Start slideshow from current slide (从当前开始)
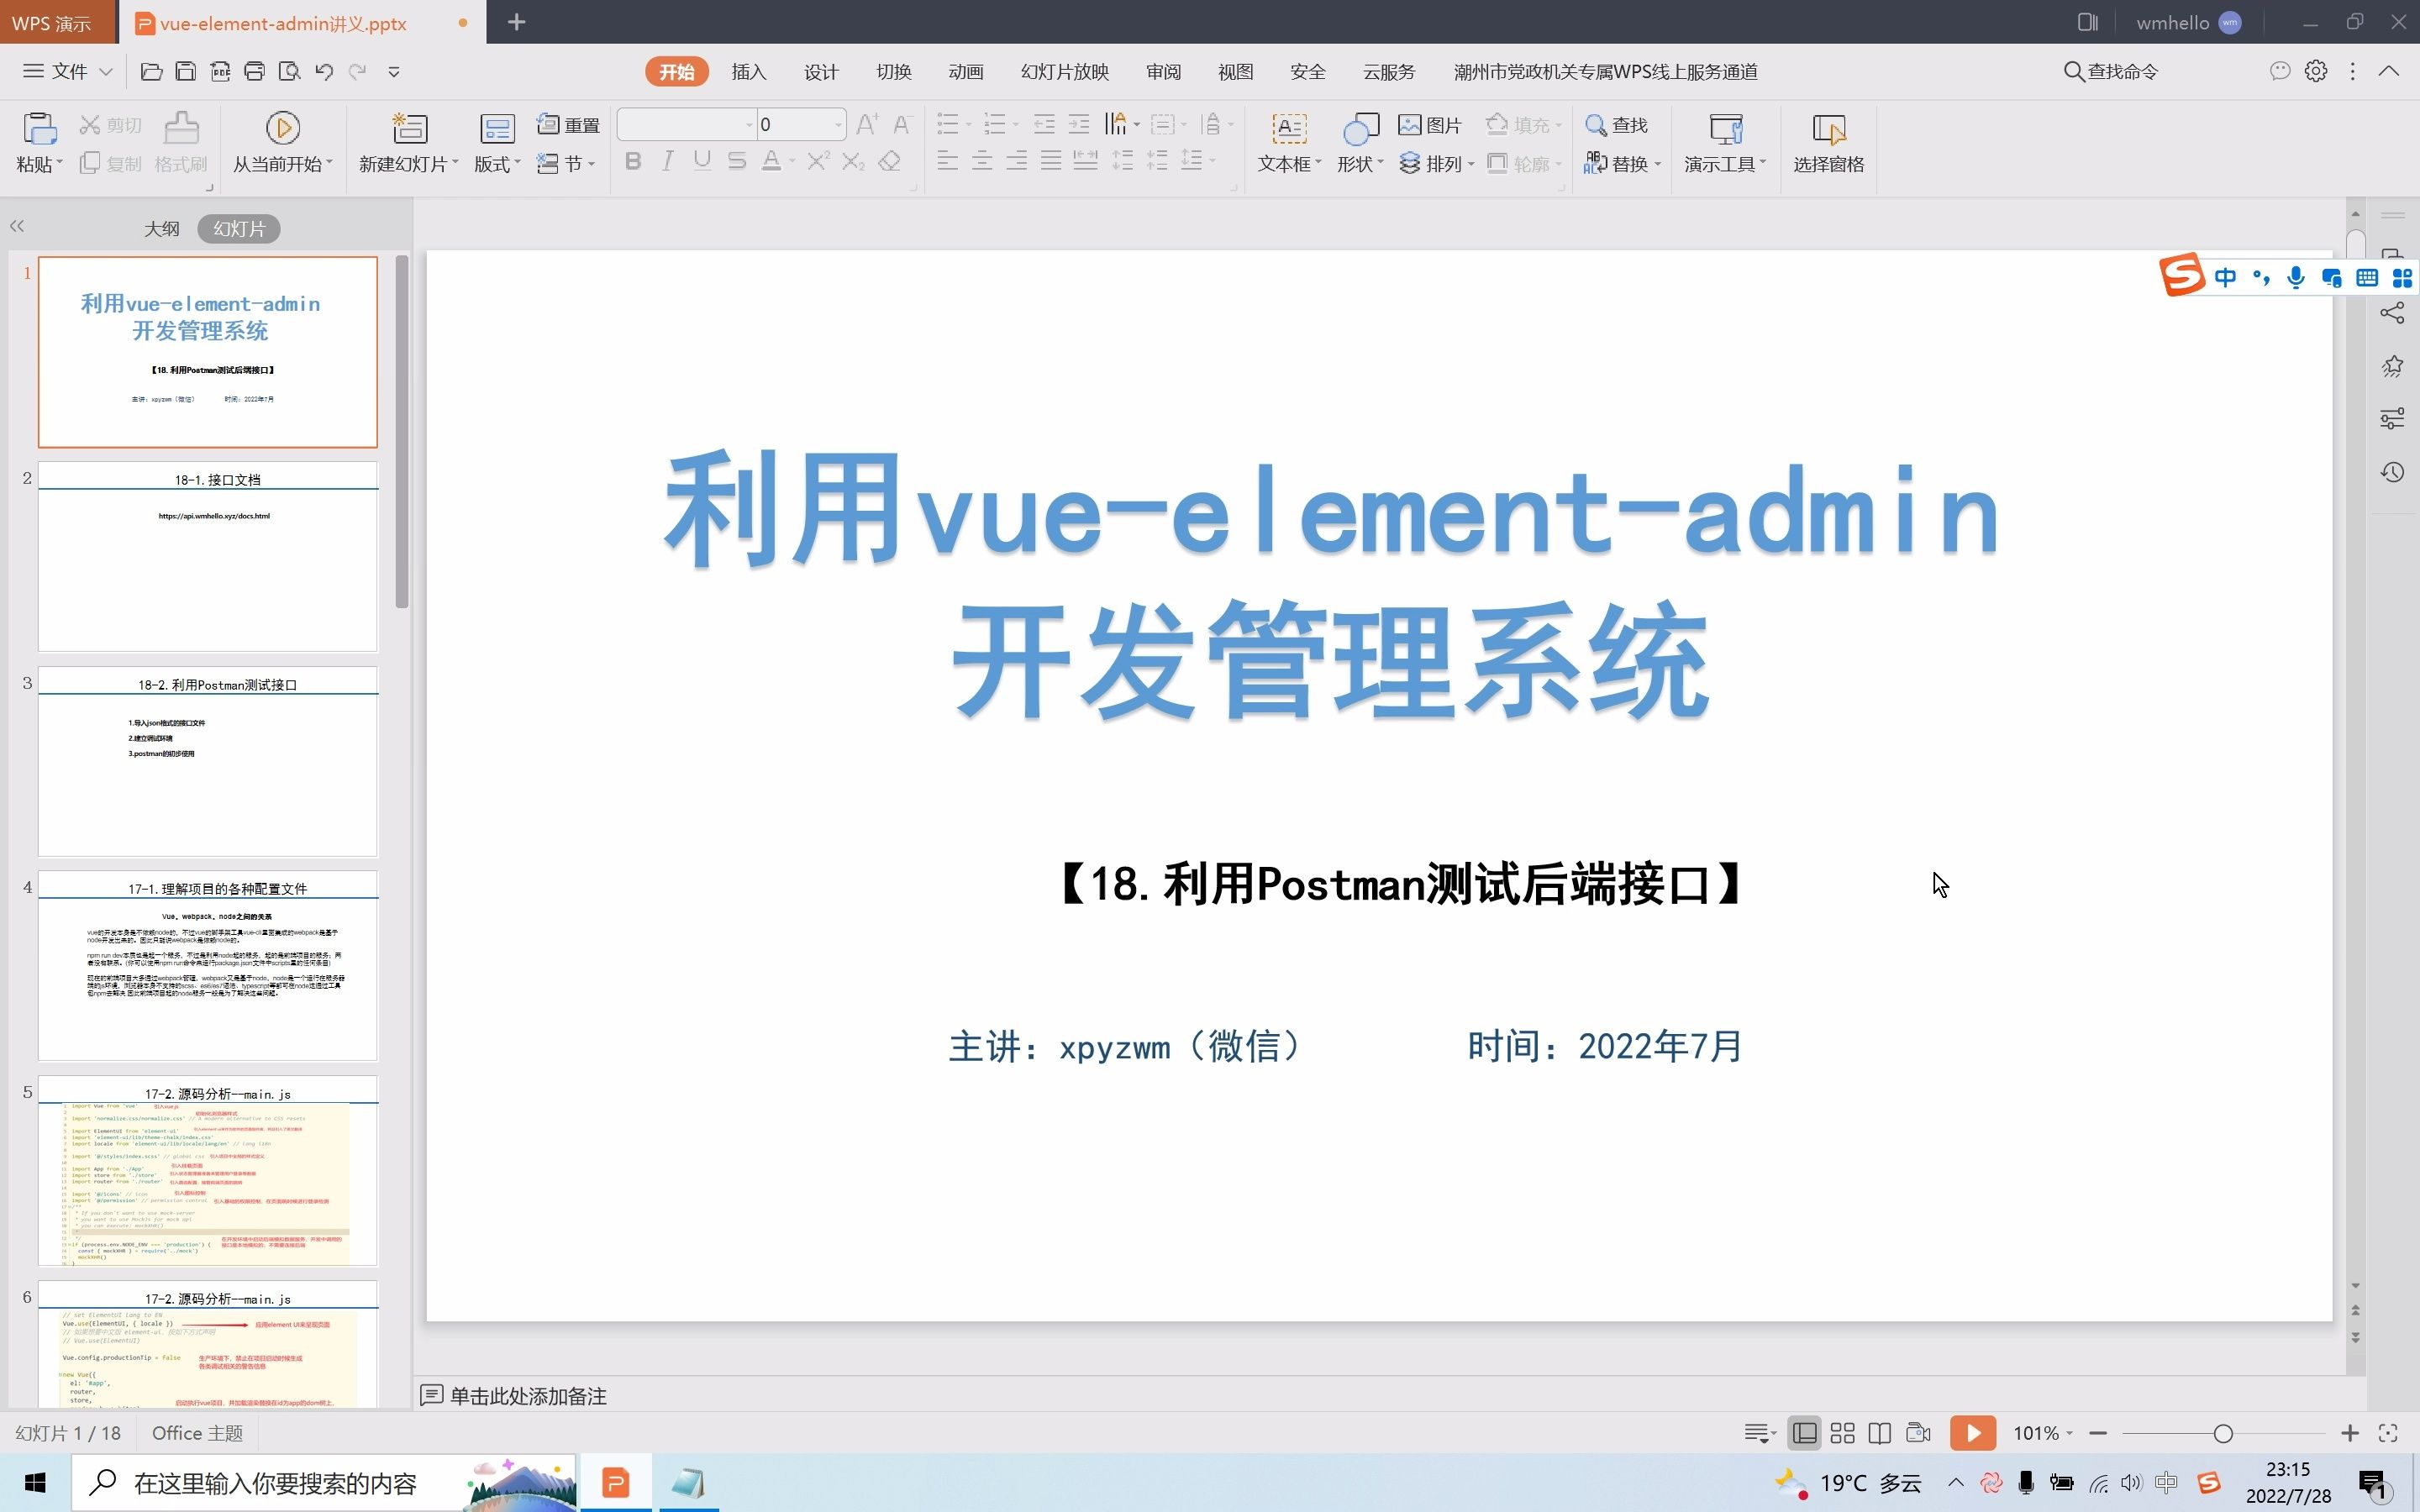 pos(283,128)
